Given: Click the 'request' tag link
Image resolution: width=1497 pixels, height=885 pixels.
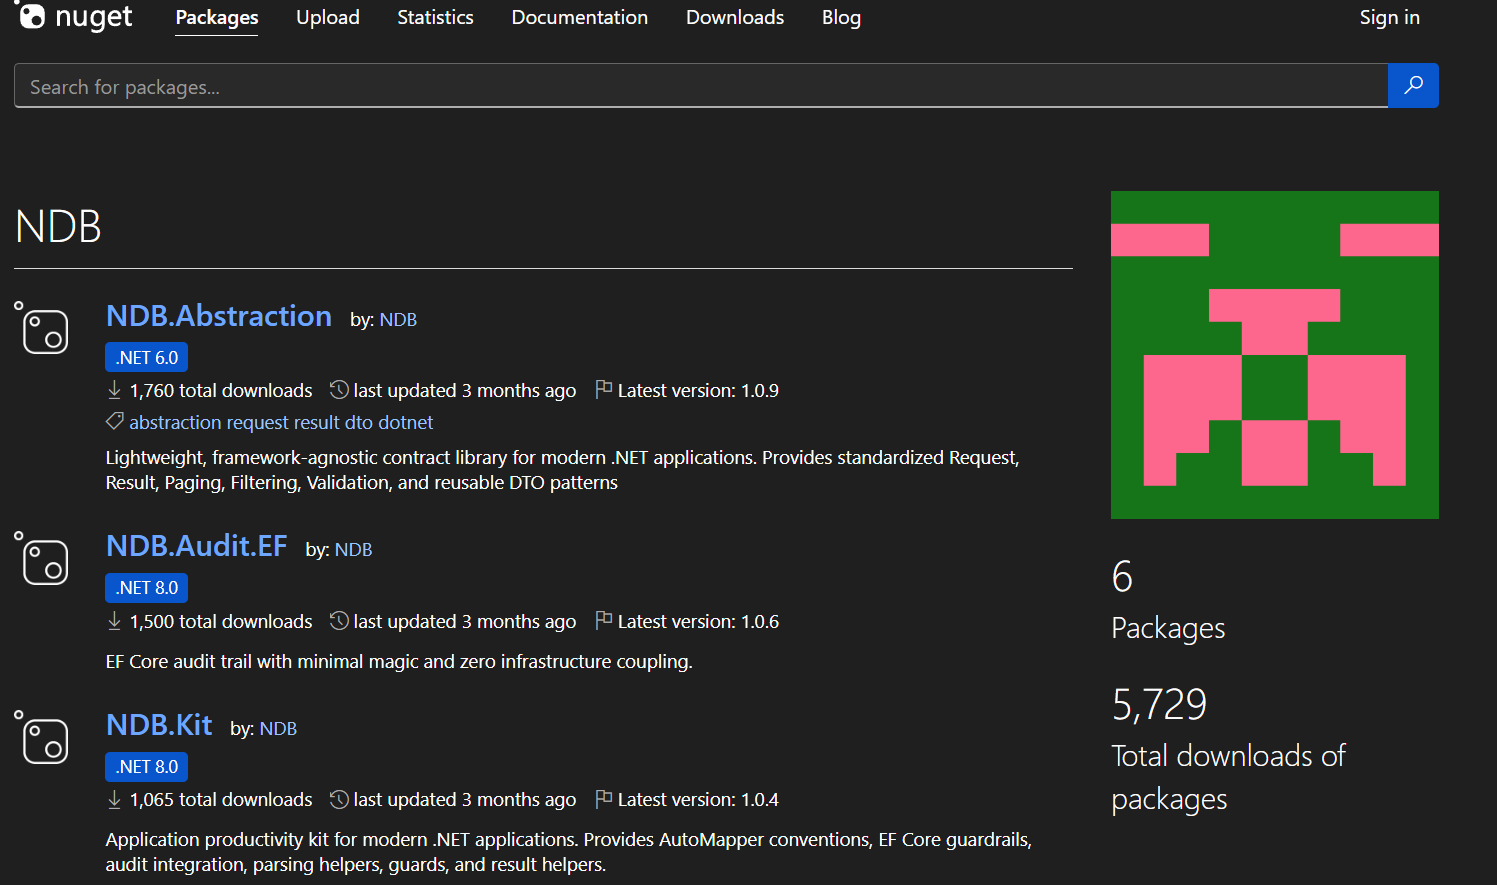Looking at the screenshot, I should [257, 422].
